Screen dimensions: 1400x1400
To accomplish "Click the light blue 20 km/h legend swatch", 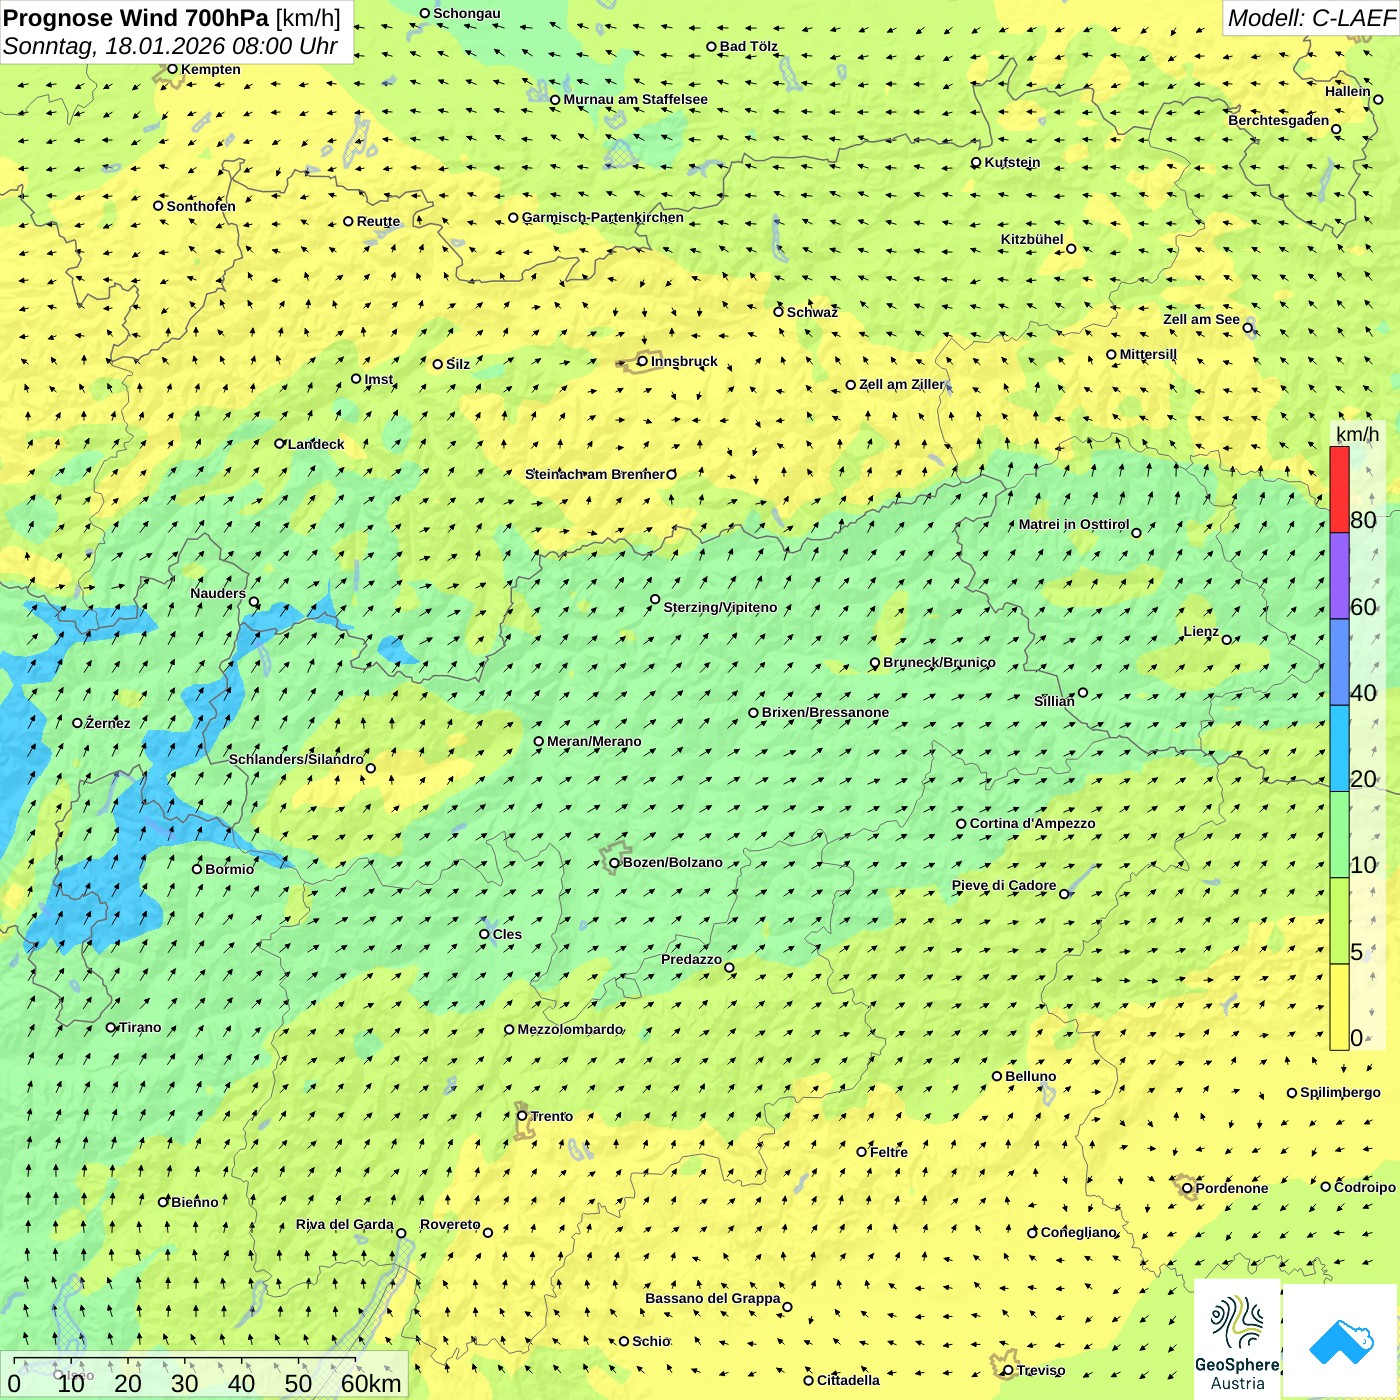I will pos(1339,749).
